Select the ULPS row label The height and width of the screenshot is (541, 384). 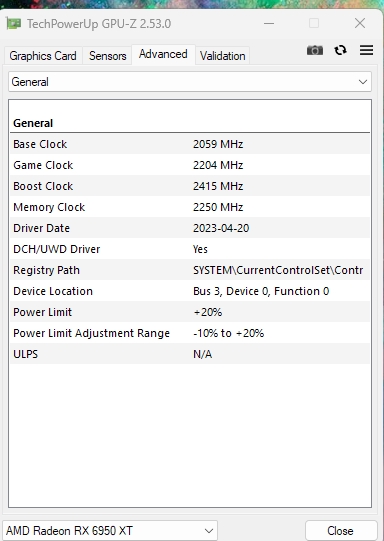pos(26,355)
